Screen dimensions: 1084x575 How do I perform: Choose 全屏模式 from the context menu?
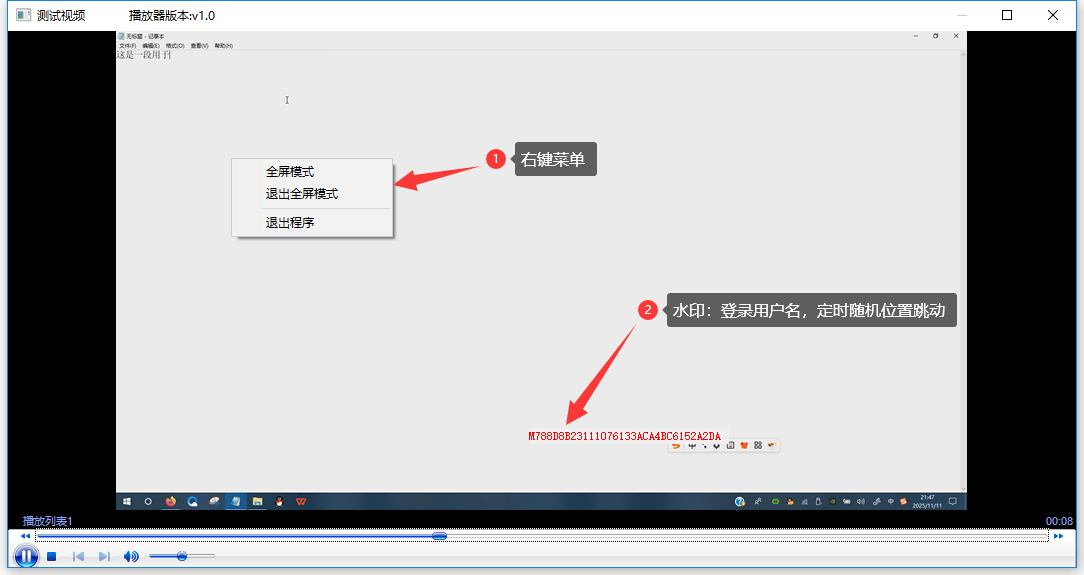click(x=290, y=171)
